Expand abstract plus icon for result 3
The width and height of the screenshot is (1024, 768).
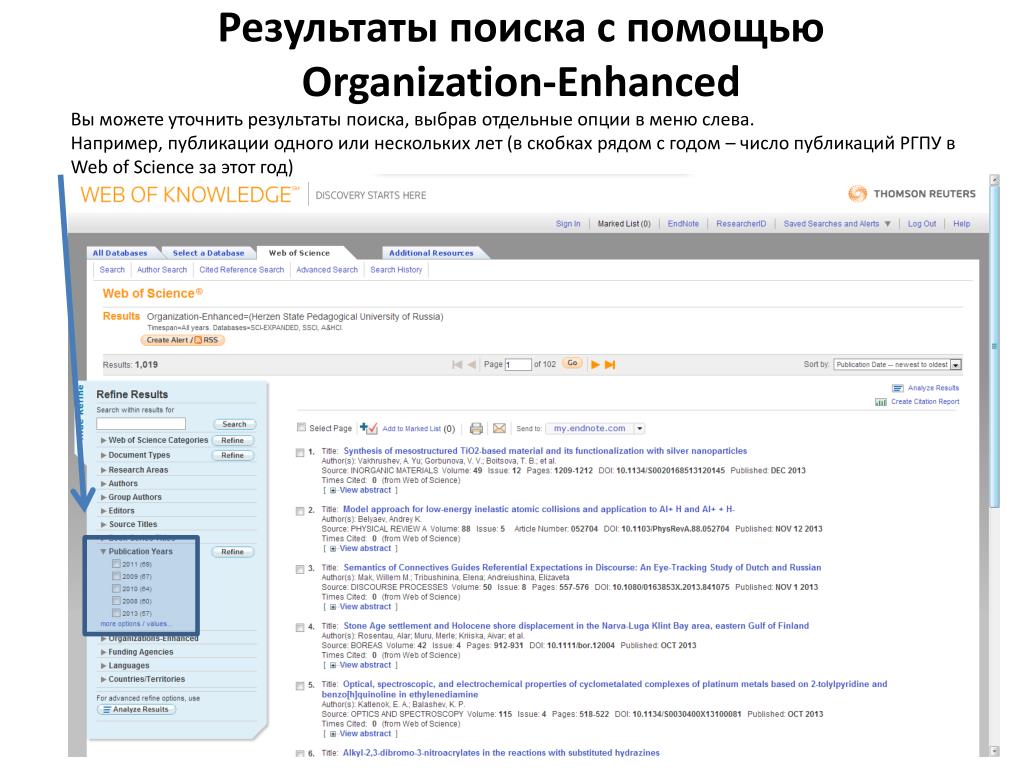click(332, 607)
